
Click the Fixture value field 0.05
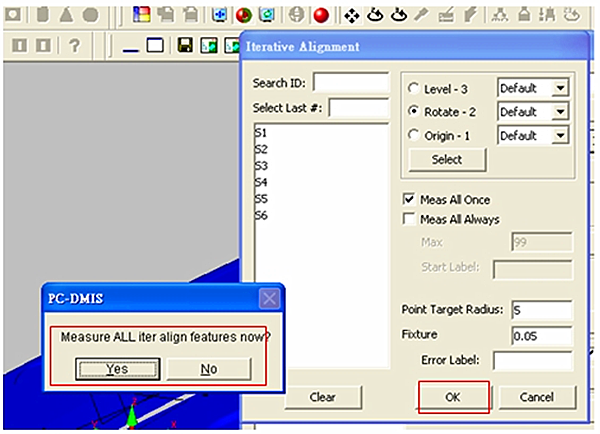tap(542, 336)
